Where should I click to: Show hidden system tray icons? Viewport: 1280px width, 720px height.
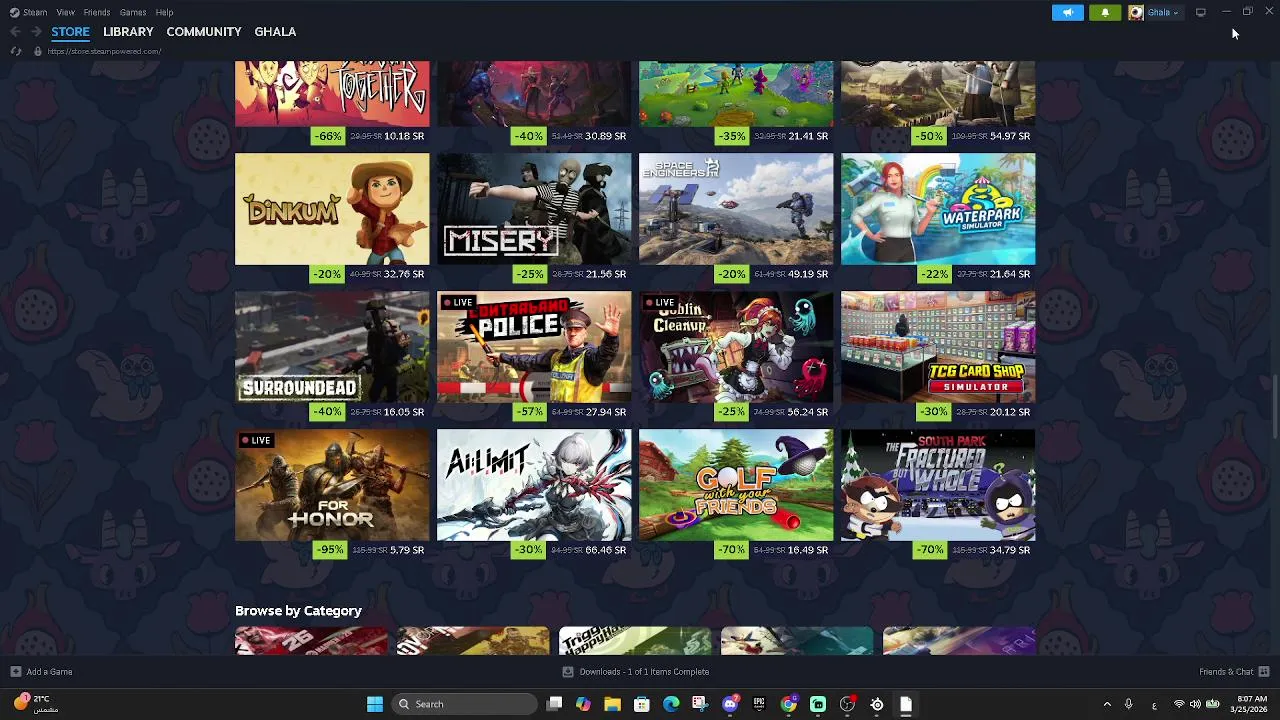pos(1107,704)
